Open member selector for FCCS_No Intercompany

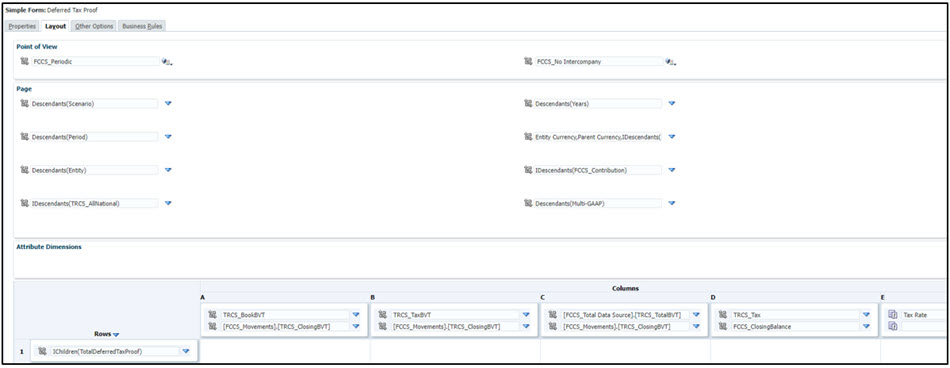click(528, 61)
